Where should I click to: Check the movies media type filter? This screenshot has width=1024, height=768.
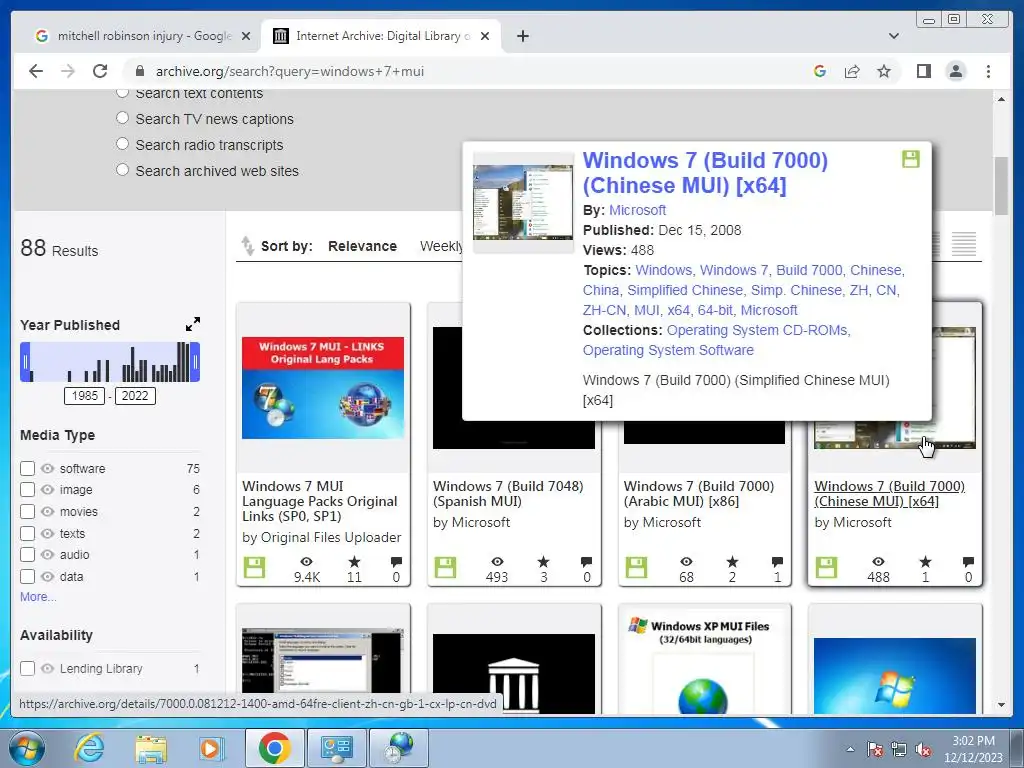click(x=27, y=511)
